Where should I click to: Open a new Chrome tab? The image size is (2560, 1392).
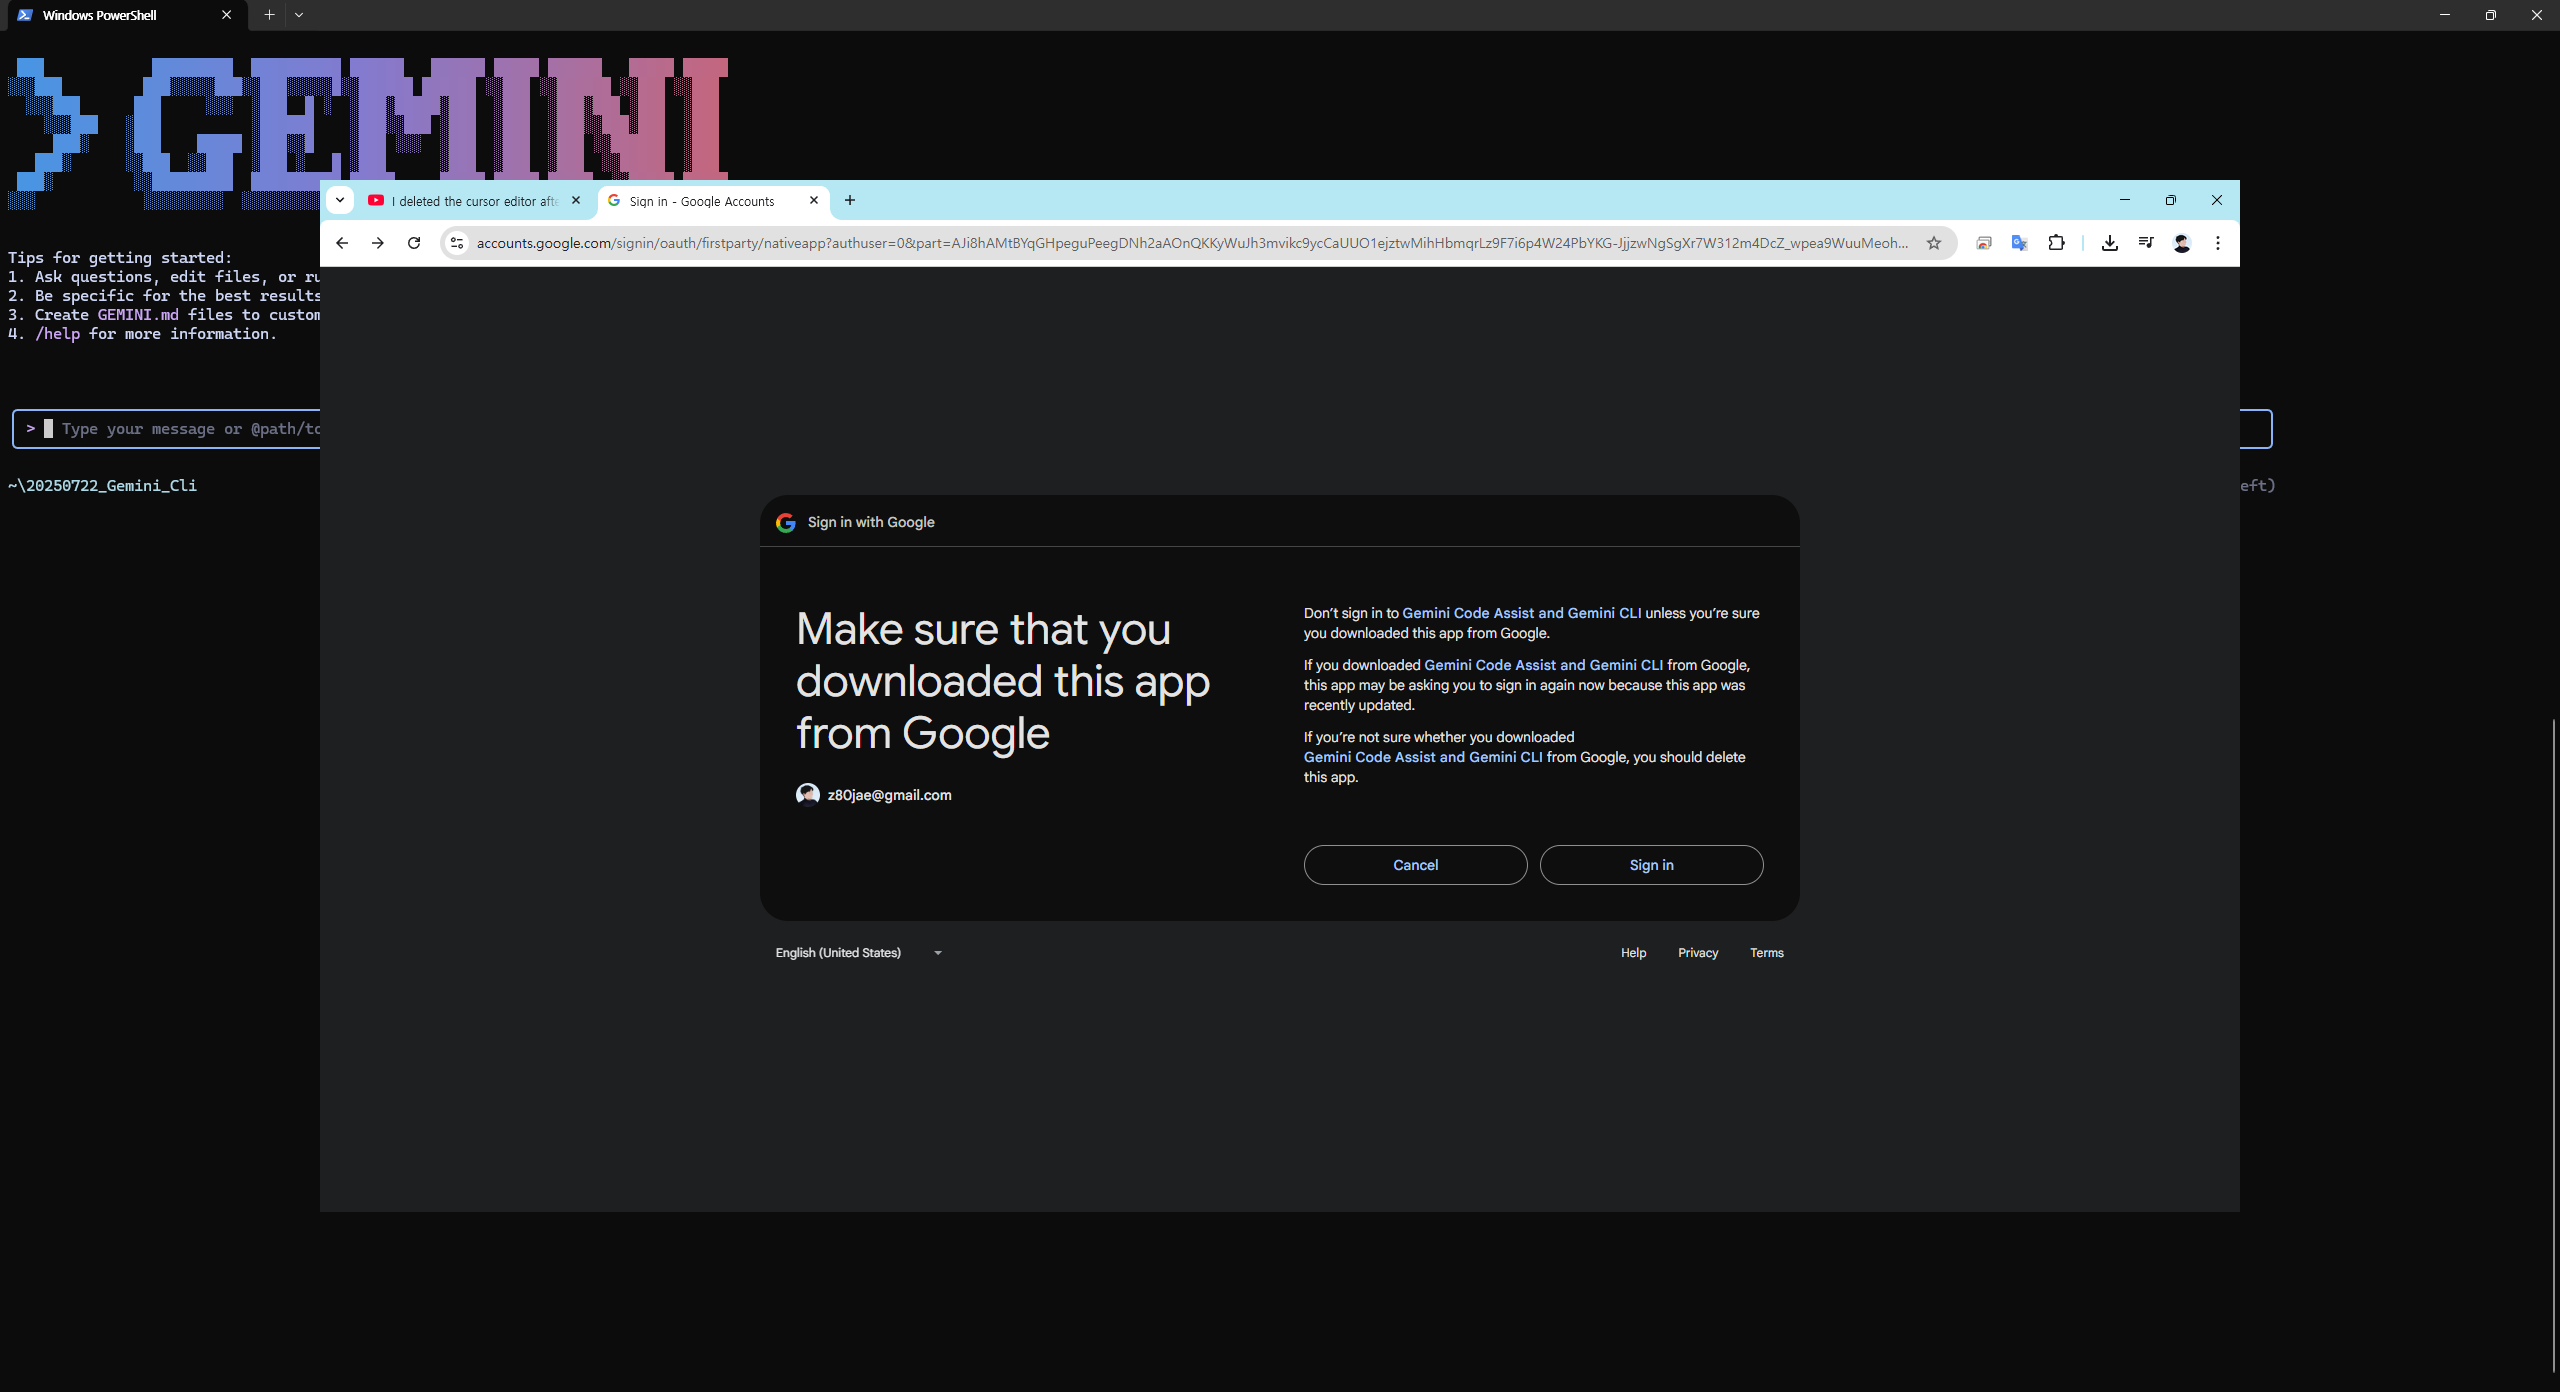coord(850,200)
